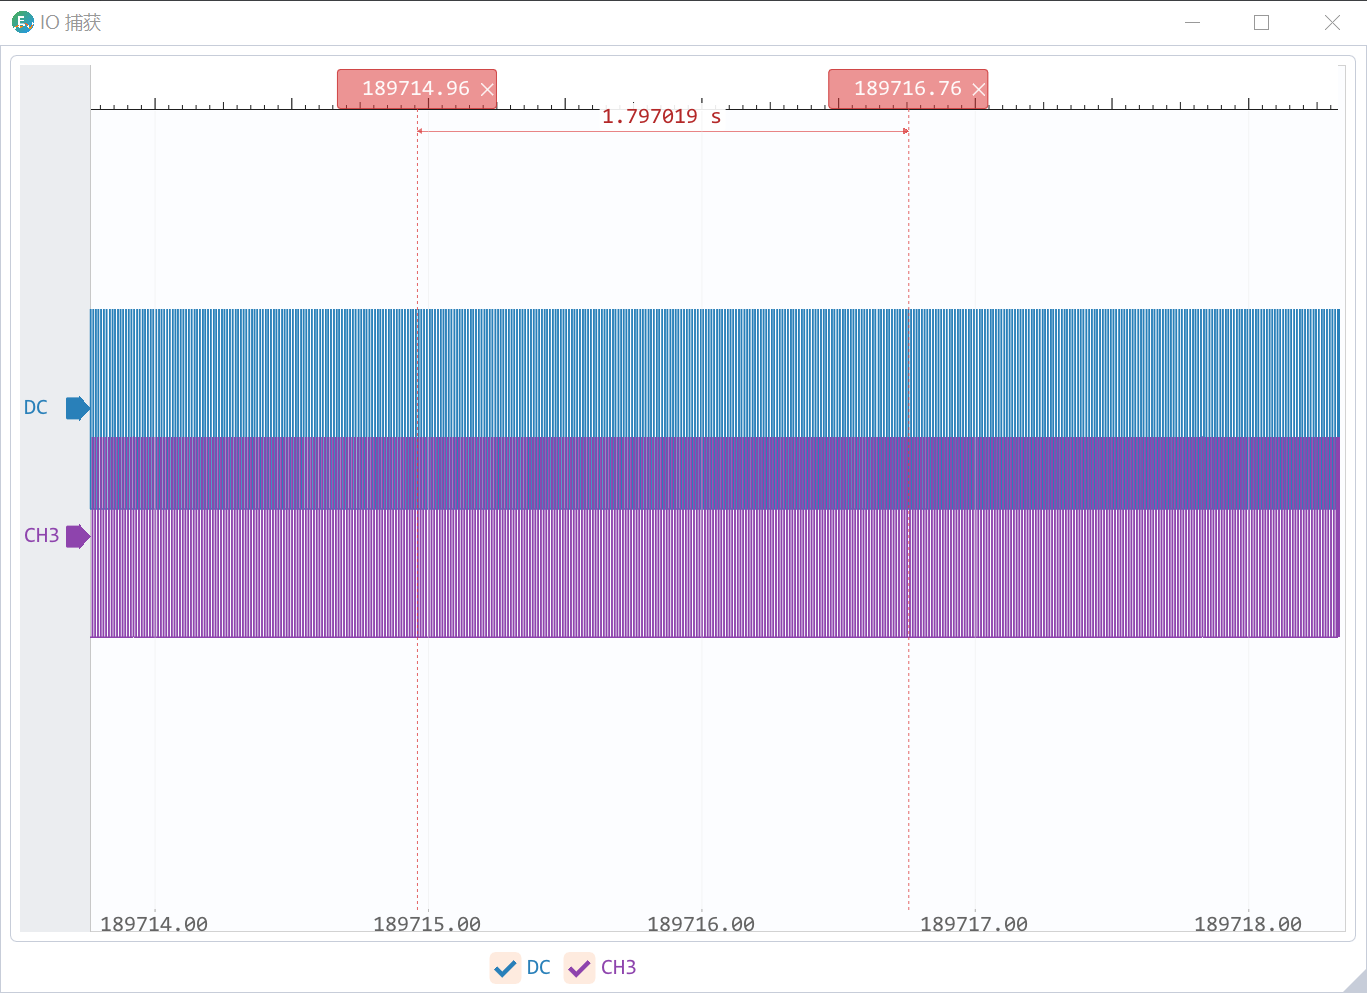Close the IO 捕获 window

(1332, 22)
